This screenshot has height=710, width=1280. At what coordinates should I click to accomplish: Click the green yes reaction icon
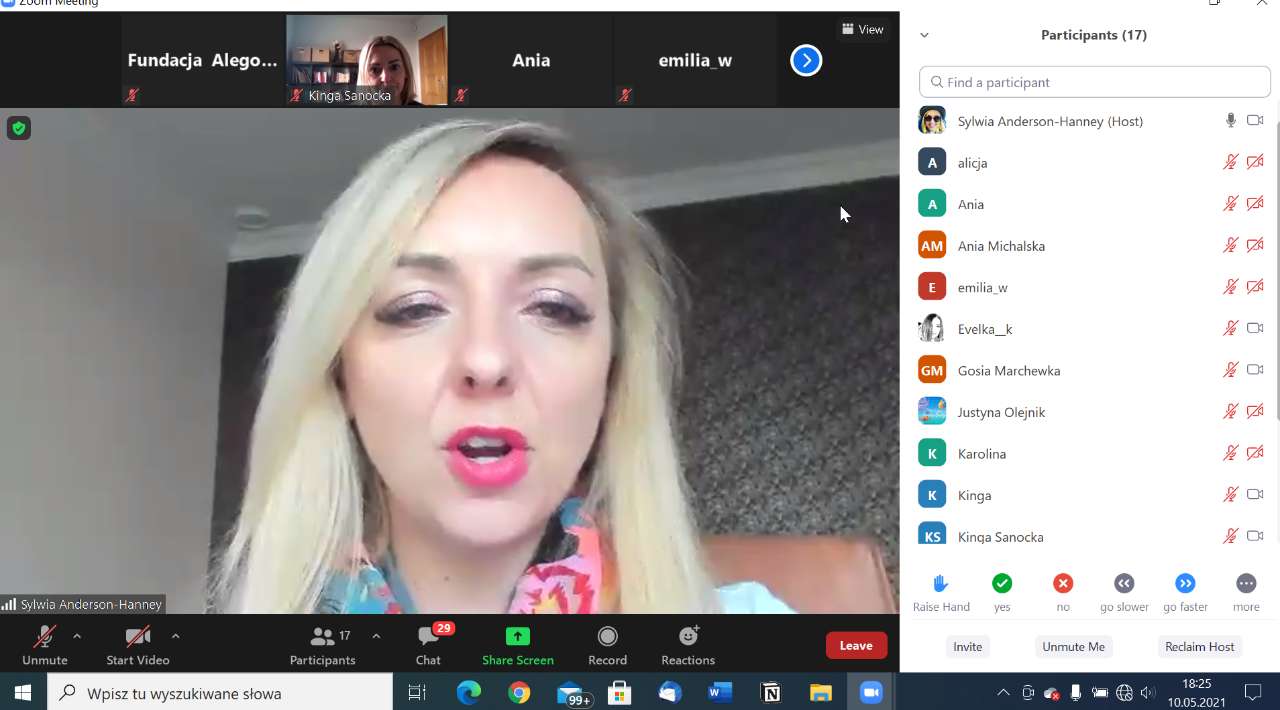point(1002,583)
